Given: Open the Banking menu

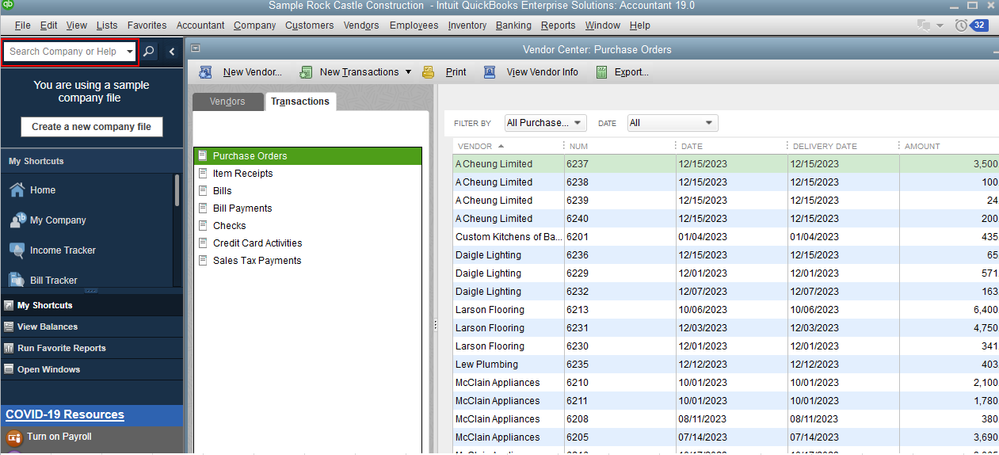Looking at the screenshot, I should [x=514, y=25].
